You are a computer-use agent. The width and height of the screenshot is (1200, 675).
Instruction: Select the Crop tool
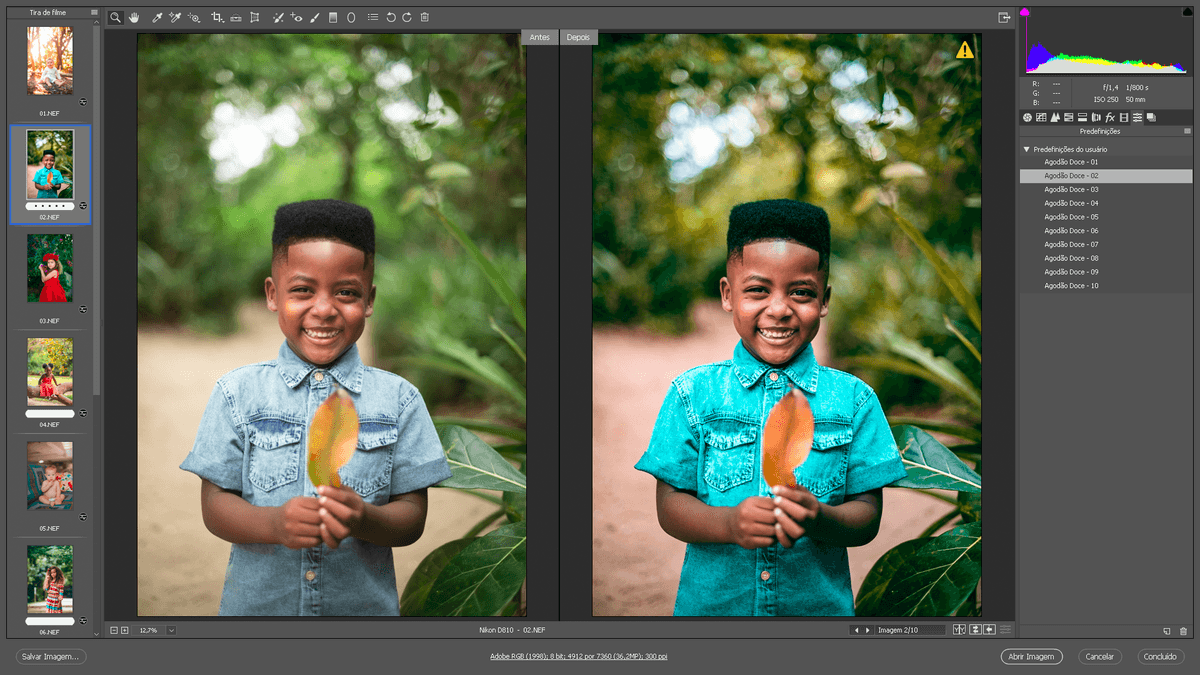point(217,18)
